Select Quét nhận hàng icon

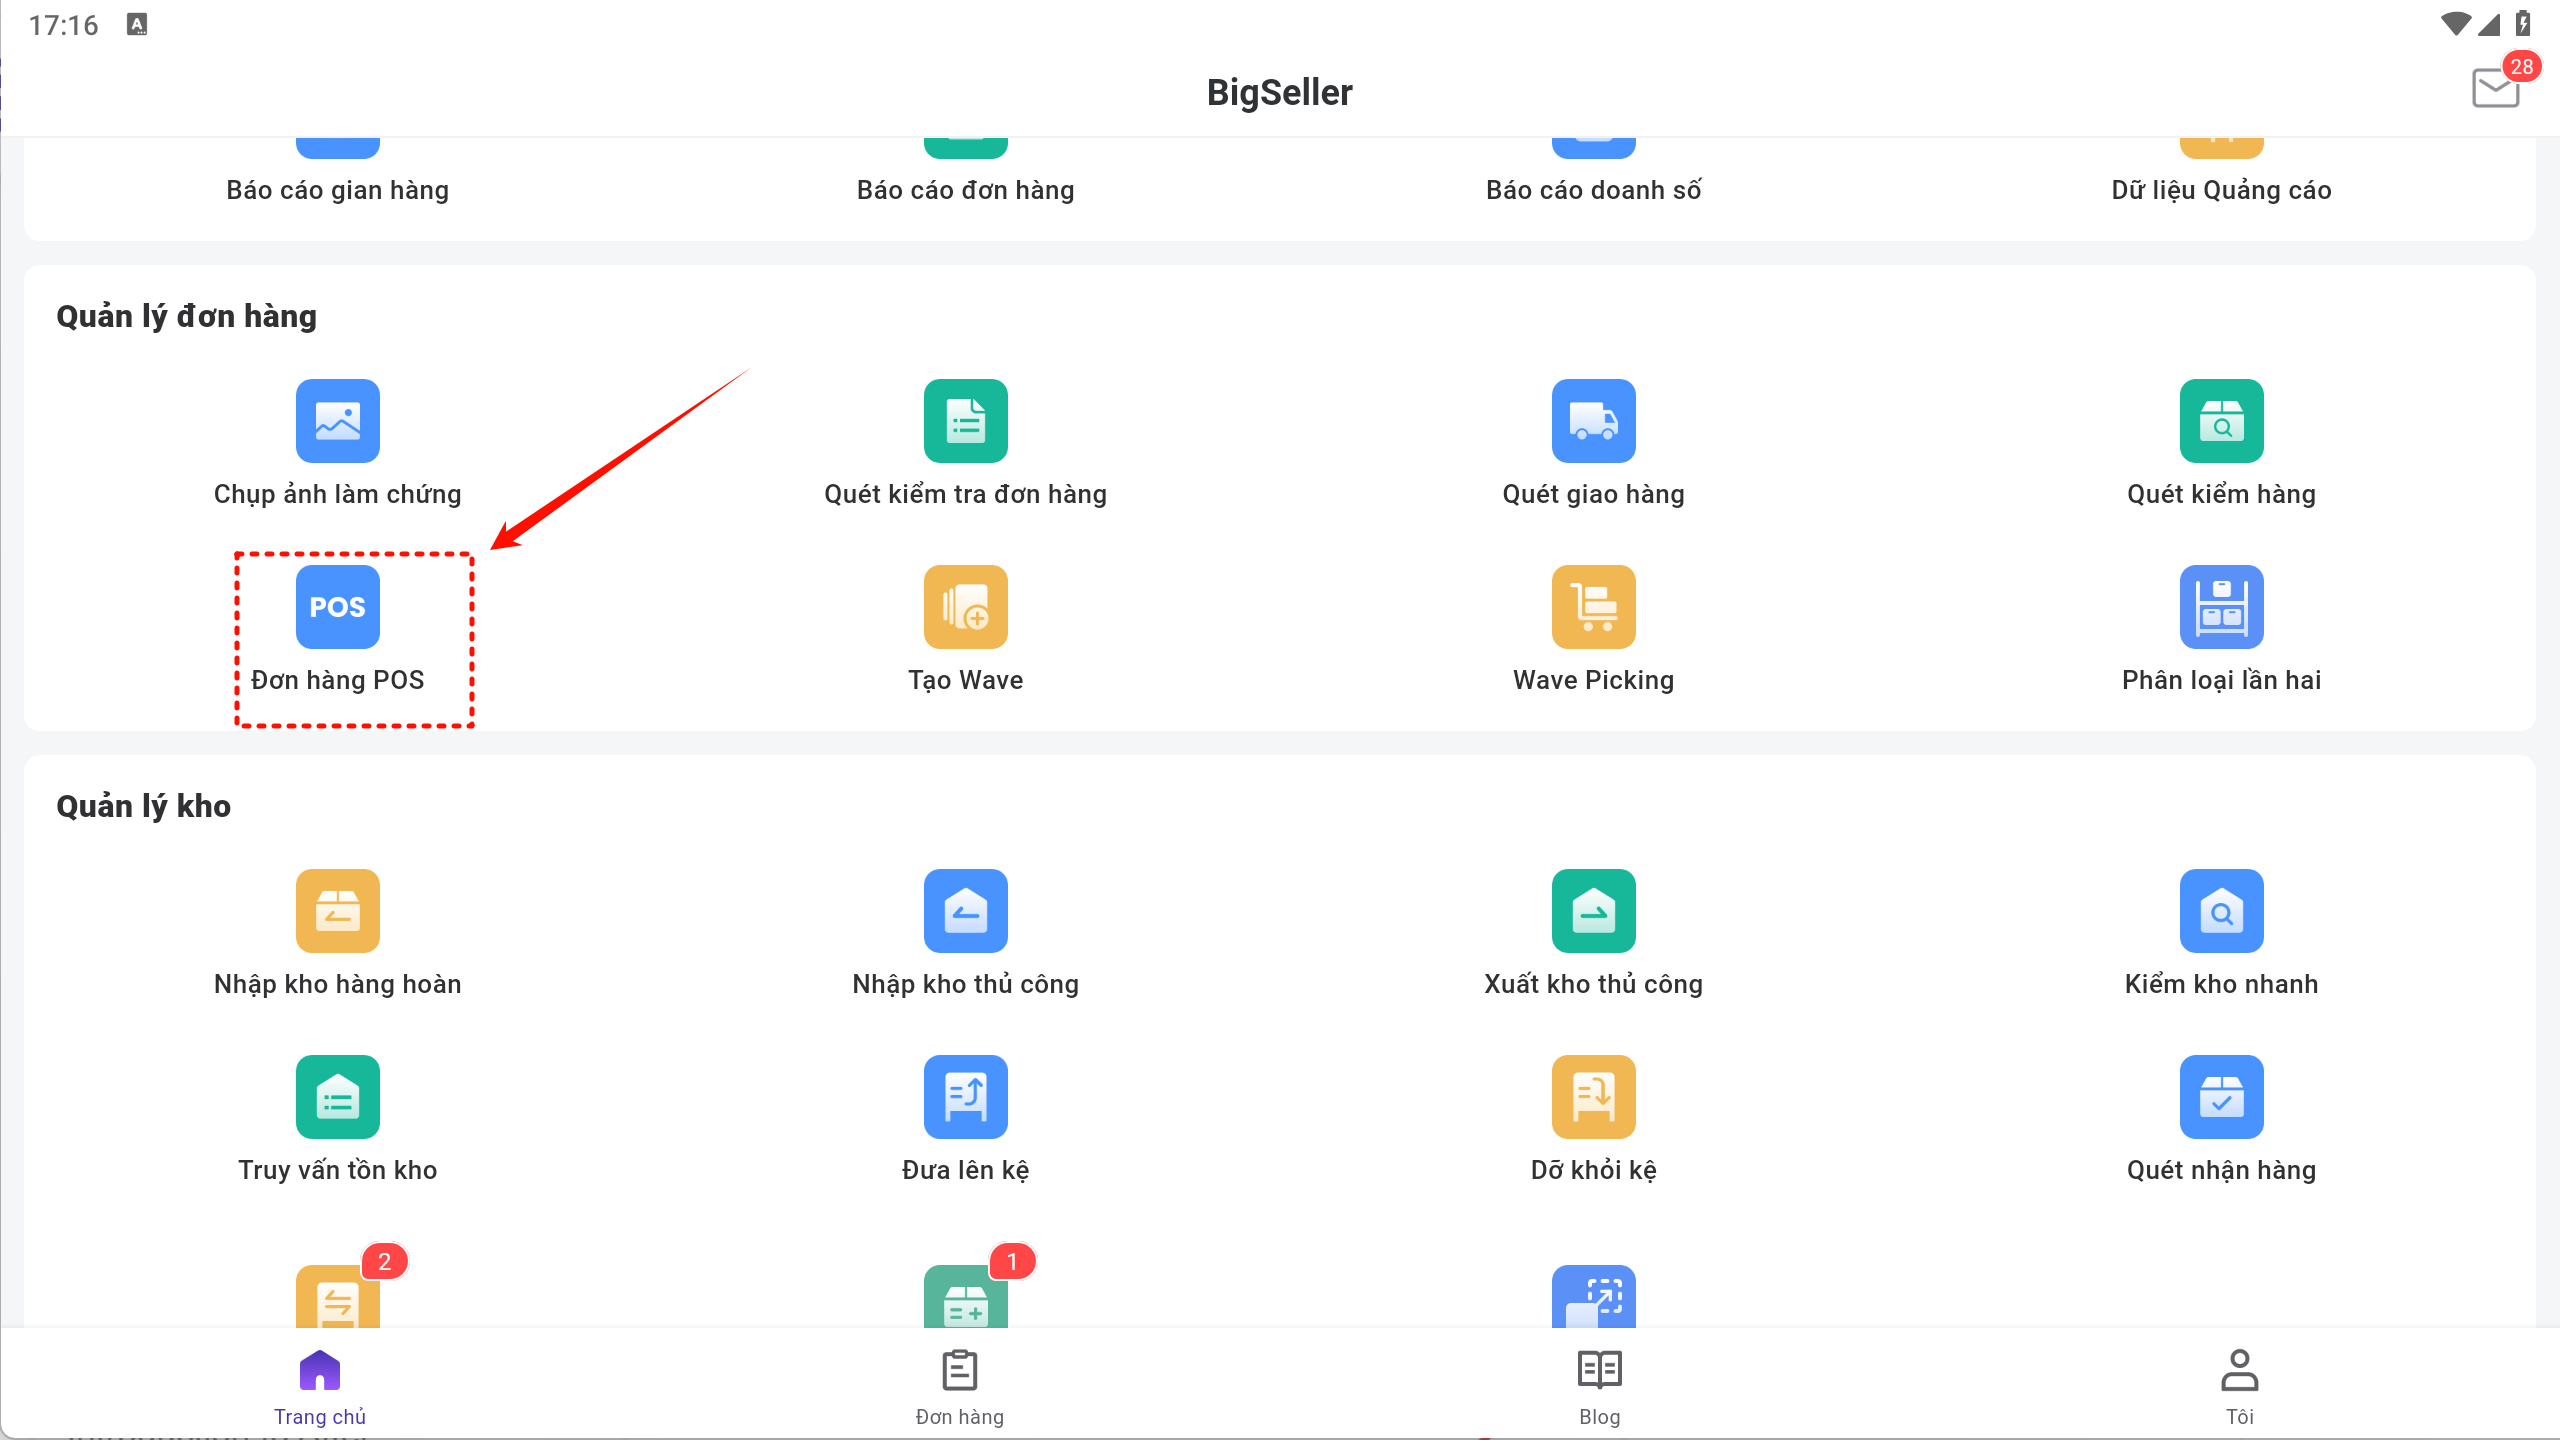pyautogui.click(x=2221, y=1097)
